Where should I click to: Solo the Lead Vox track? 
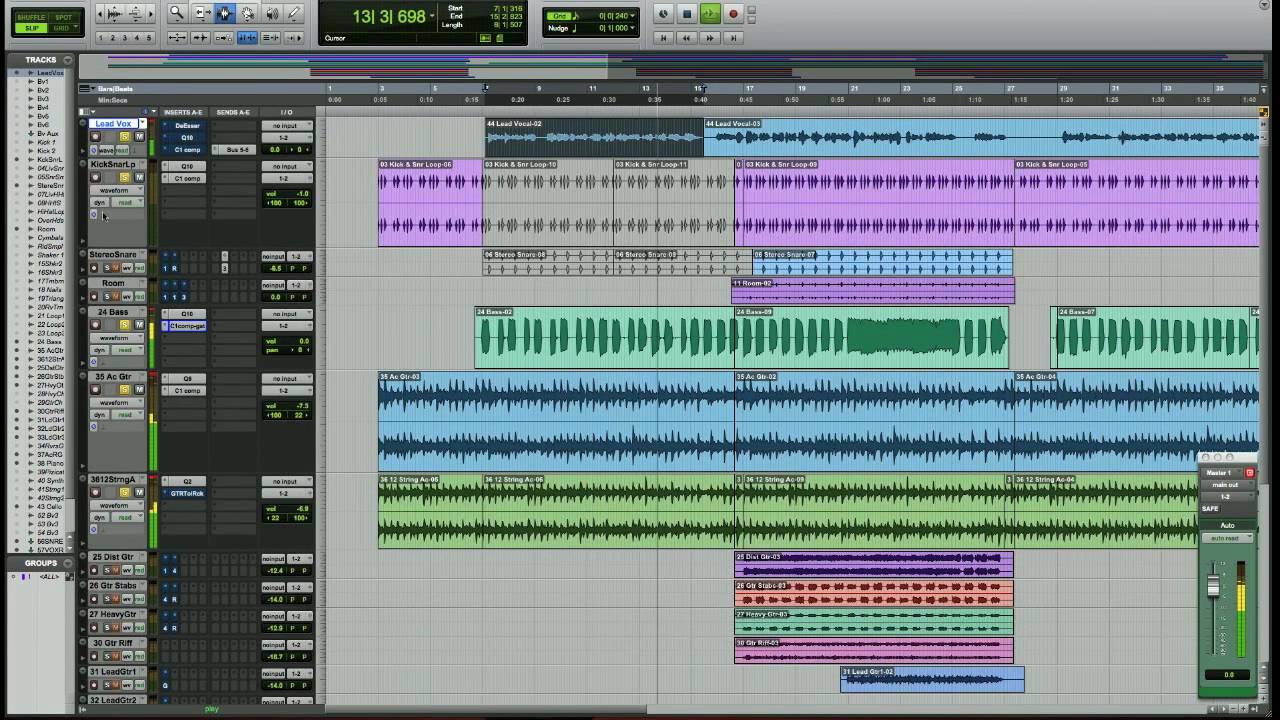(x=125, y=137)
